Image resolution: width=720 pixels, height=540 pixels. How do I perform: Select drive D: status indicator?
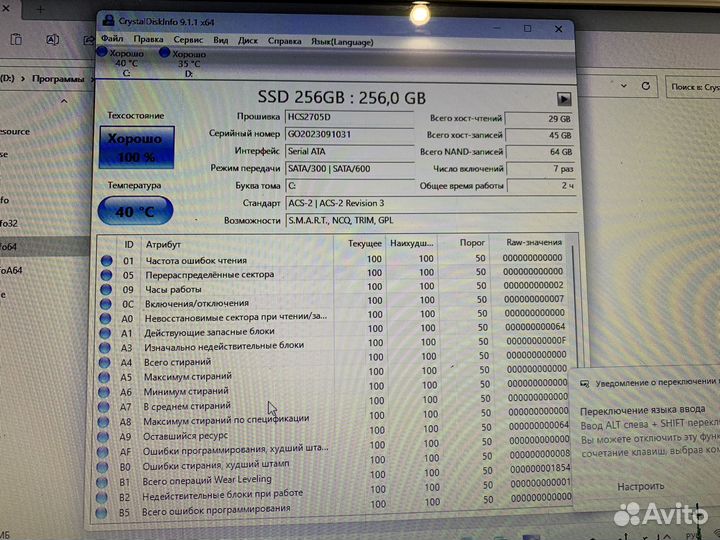[x=183, y=63]
